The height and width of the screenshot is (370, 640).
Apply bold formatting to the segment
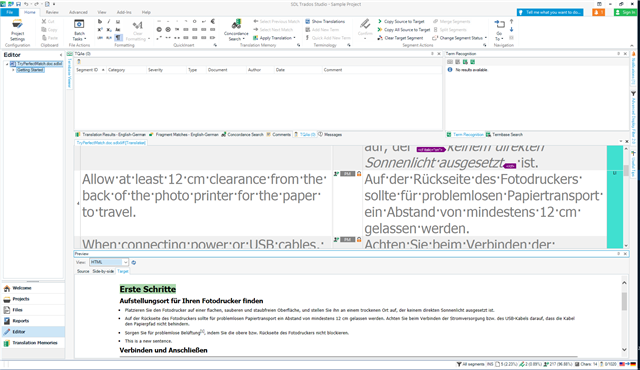click(100, 22)
